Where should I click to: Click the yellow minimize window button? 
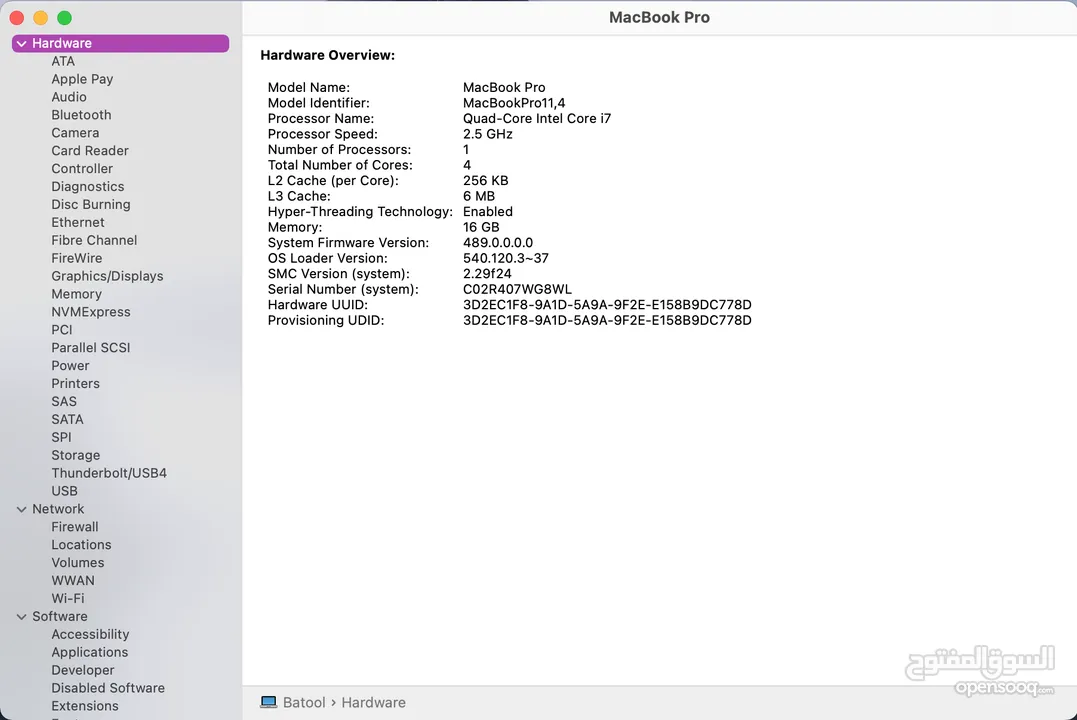coord(41,18)
